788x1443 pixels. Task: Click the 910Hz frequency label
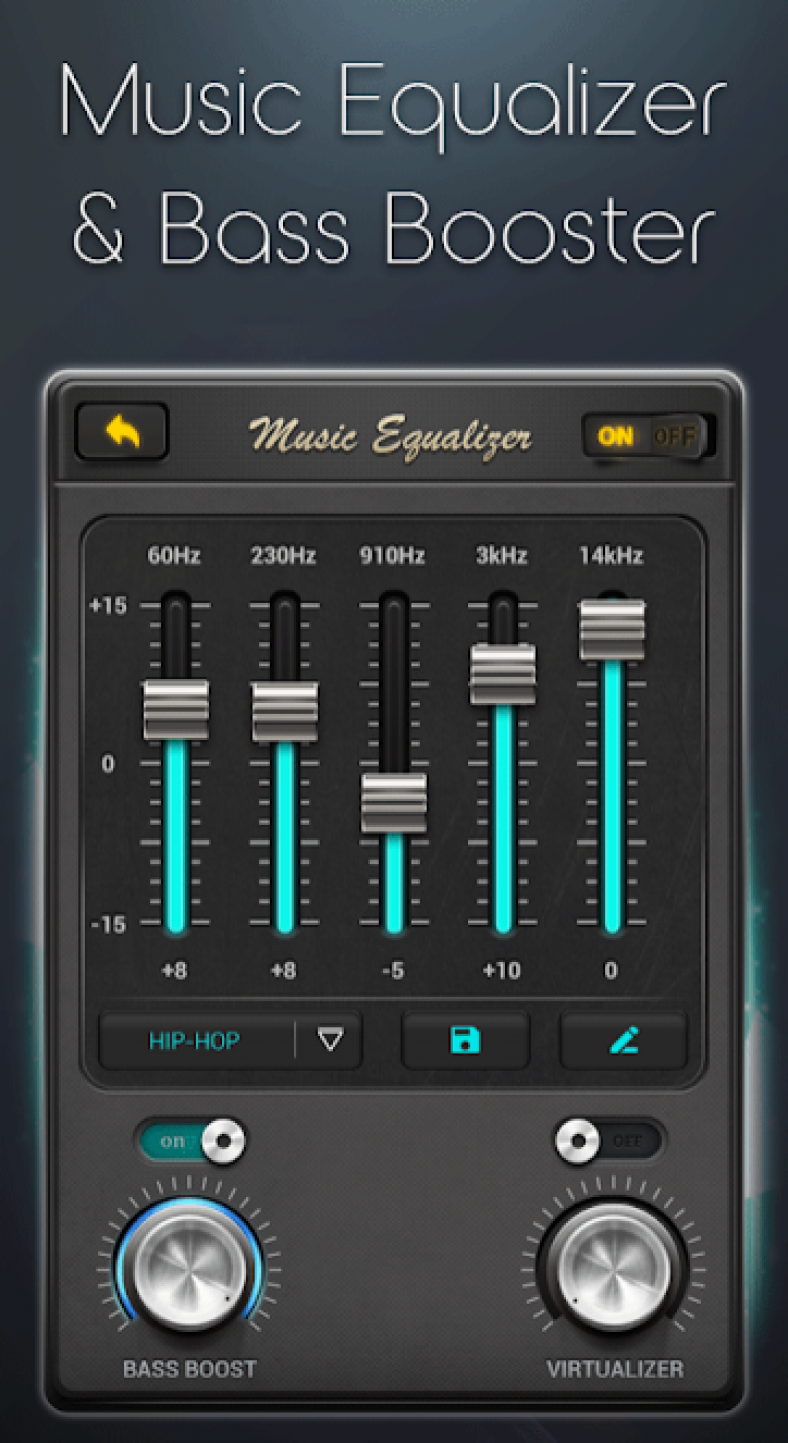[393, 556]
